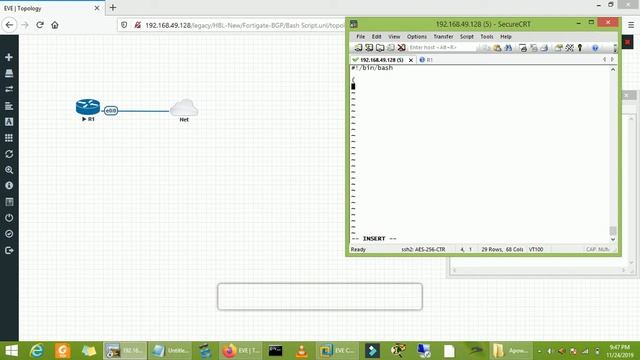This screenshot has height=360, width=640.
Task: Click the Status info icon in EVE sidebar
Action: tap(9, 186)
